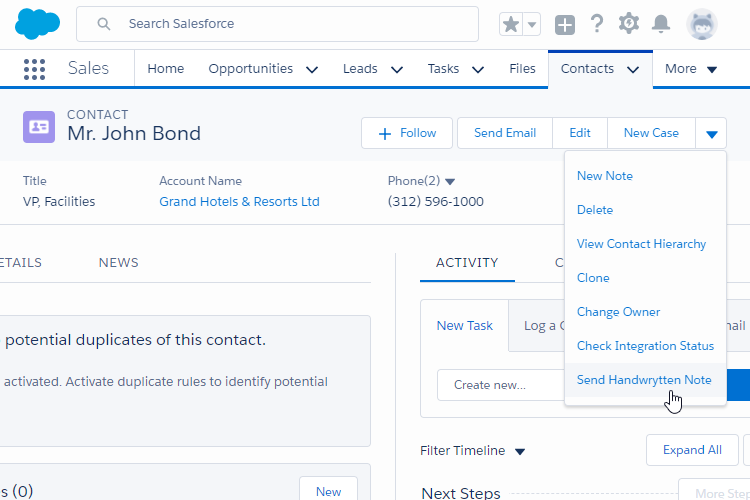The width and height of the screenshot is (750, 500).
Task: Open the Phone(2) dropdown arrow
Action: (x=450, y=182)
